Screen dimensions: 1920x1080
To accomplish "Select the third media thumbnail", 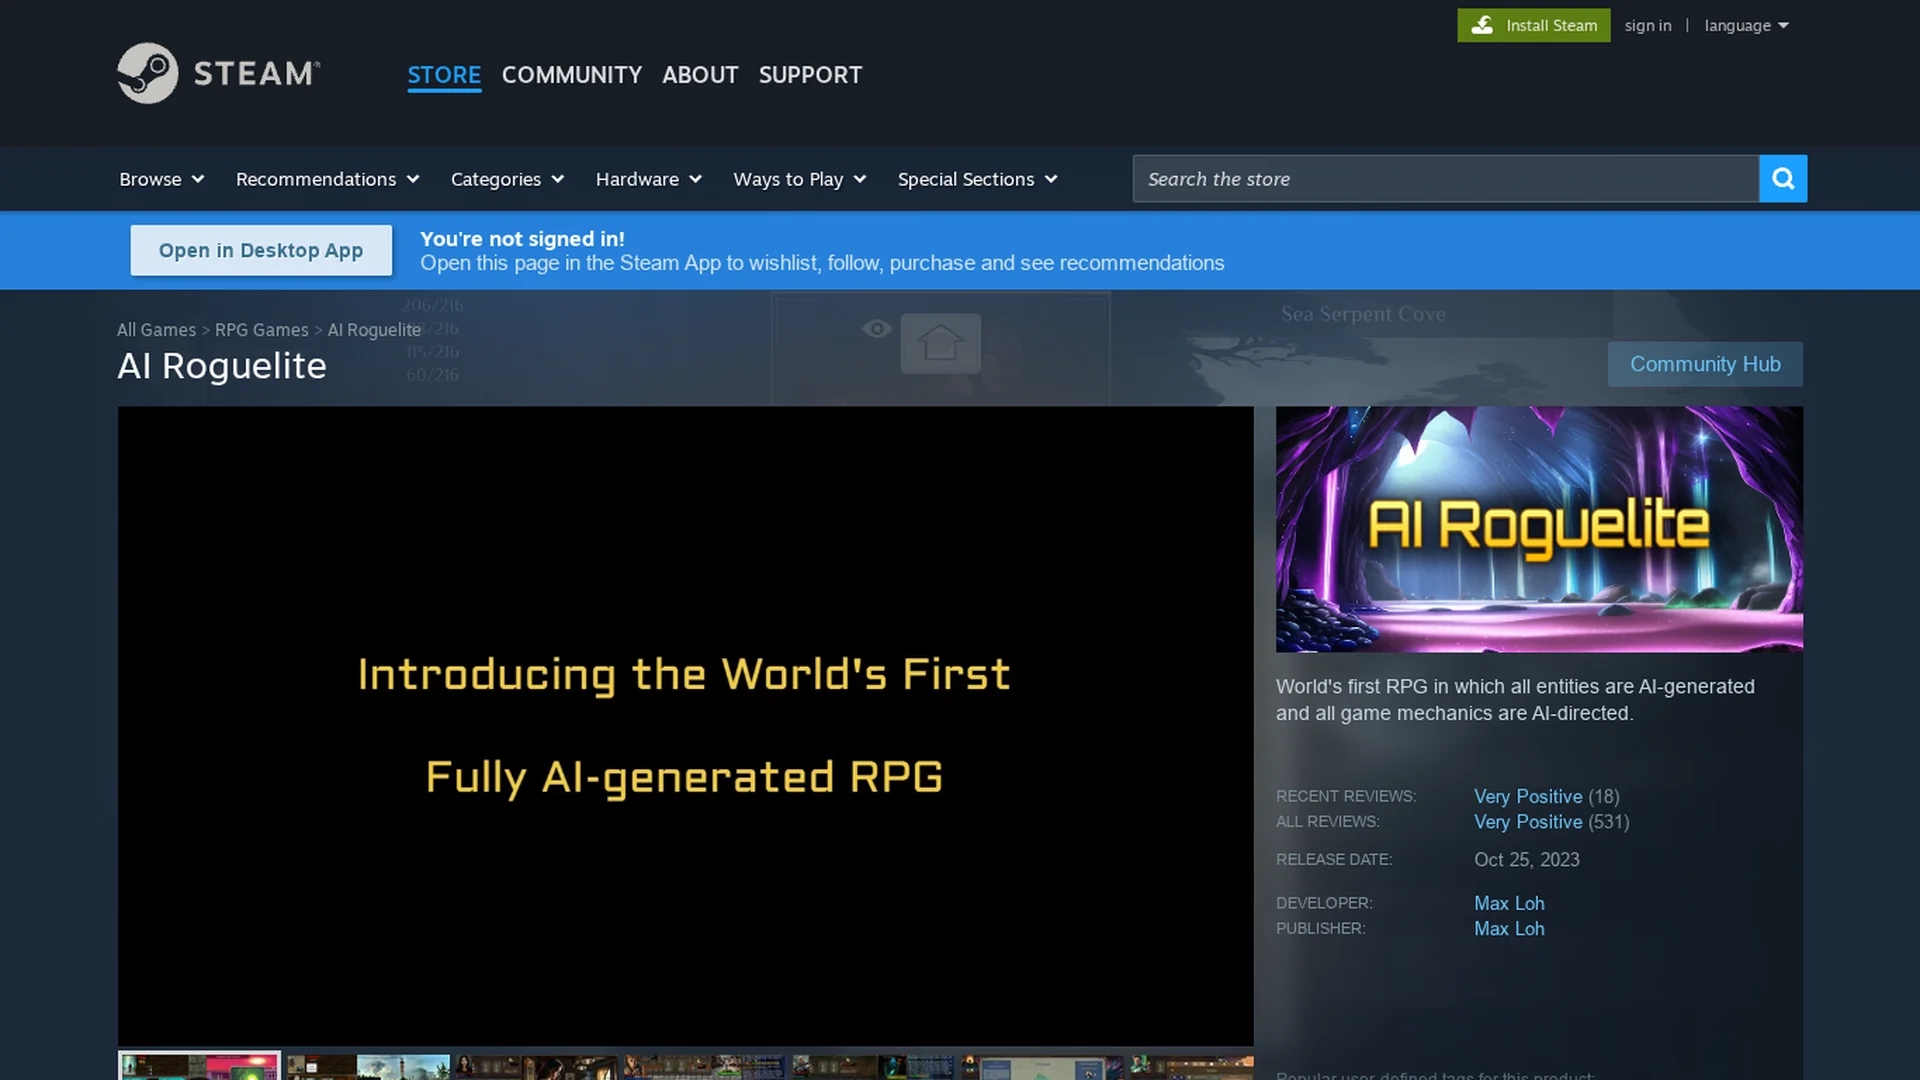I will click(x=536, y=1066).
